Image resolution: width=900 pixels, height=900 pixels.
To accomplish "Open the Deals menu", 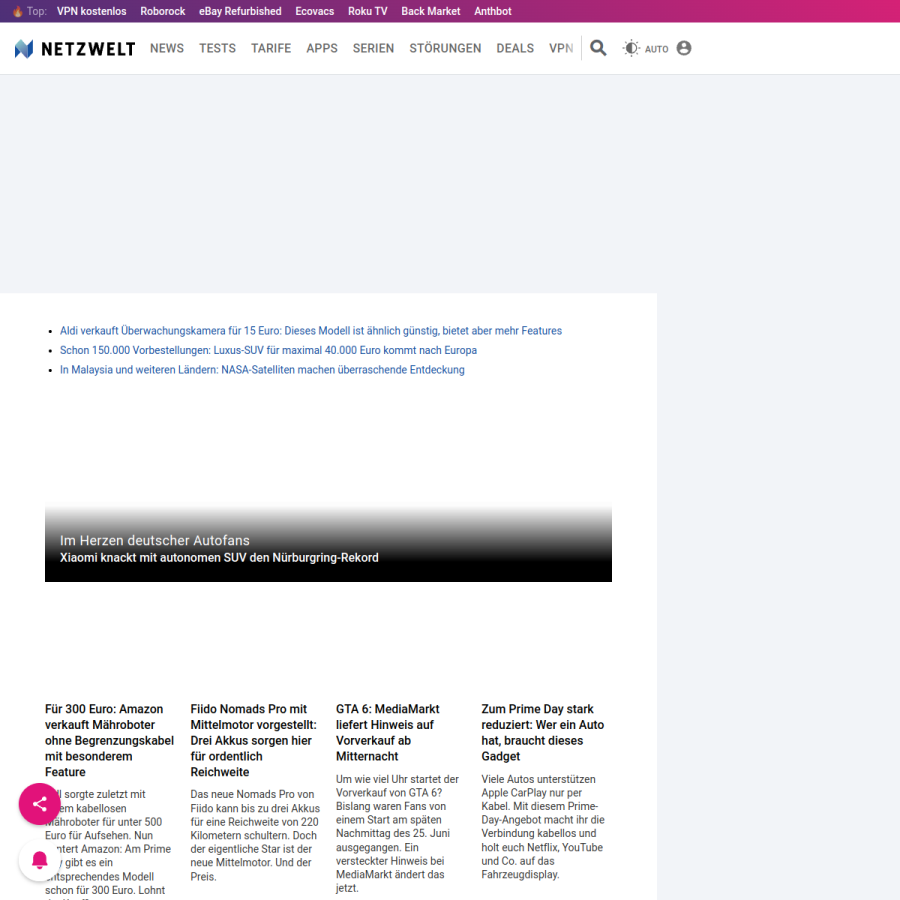I will 515,48.
